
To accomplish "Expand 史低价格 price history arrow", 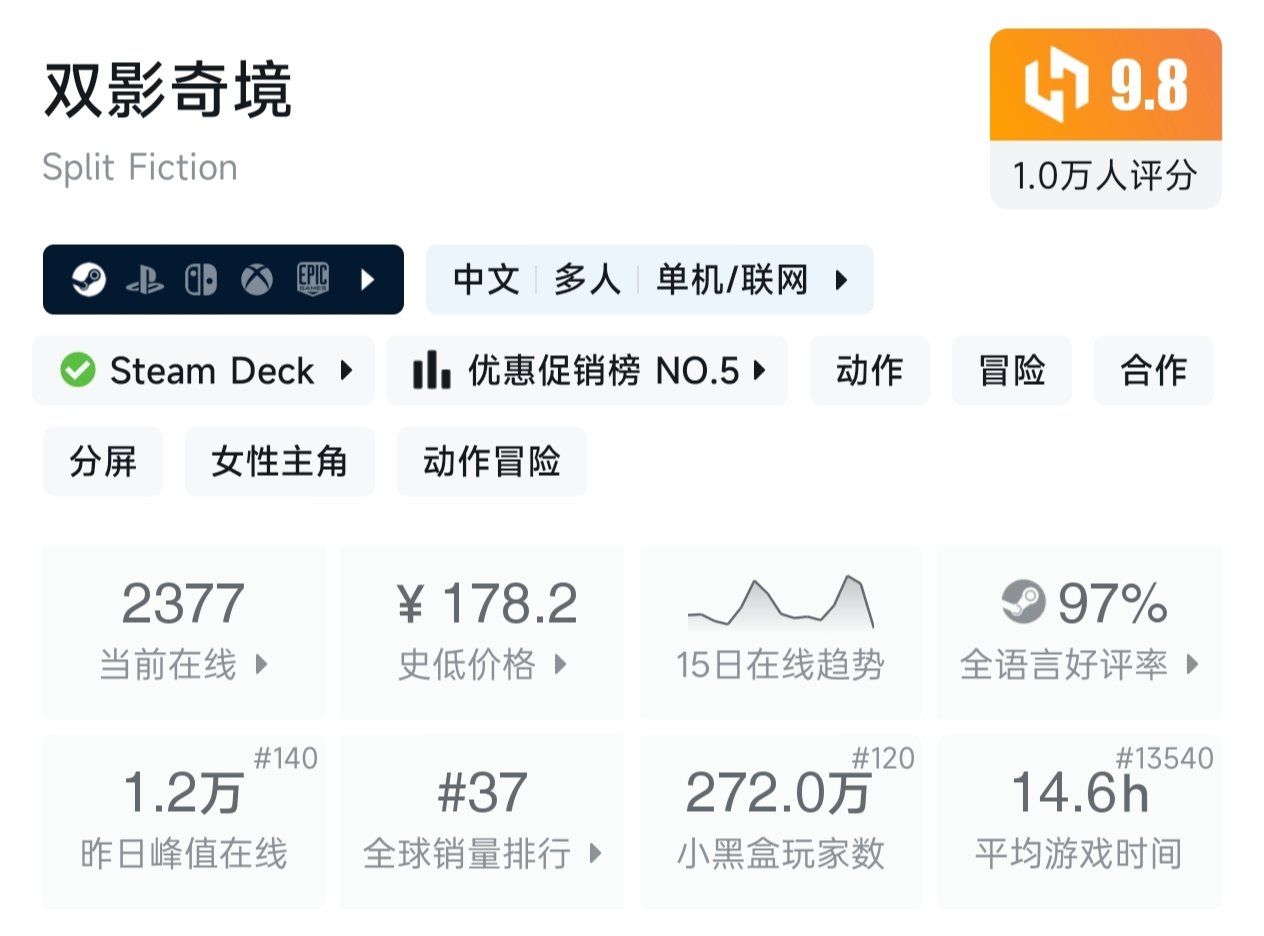I will (560, 664).
